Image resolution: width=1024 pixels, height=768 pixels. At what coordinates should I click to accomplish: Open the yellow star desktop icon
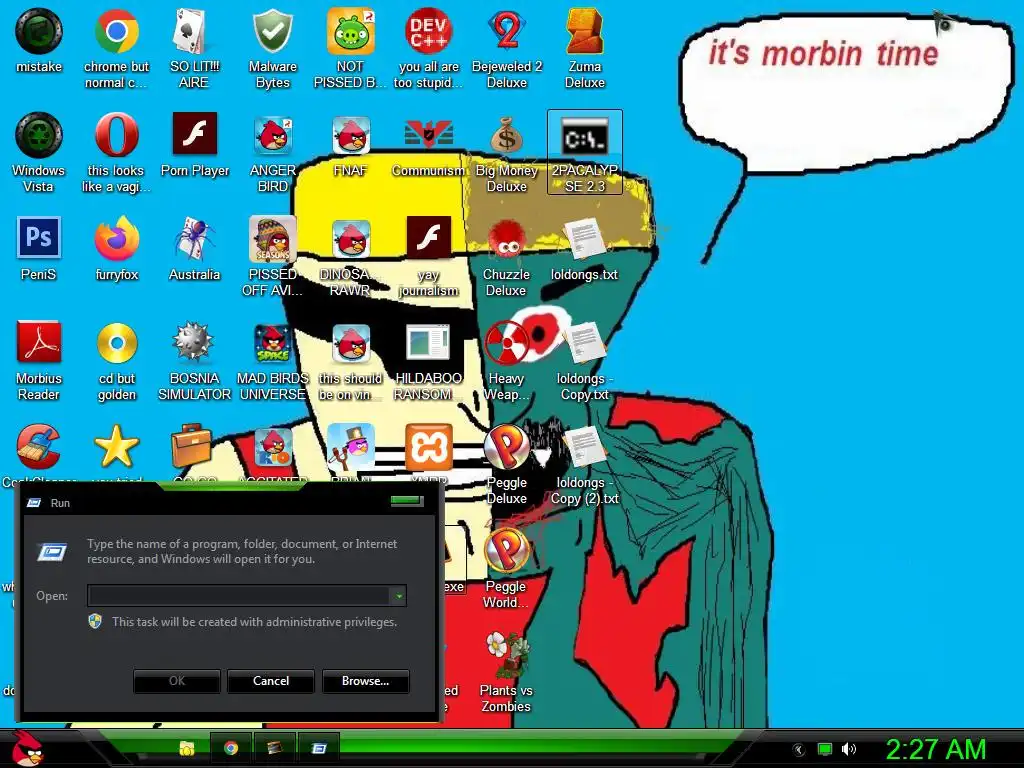[116, 447]
